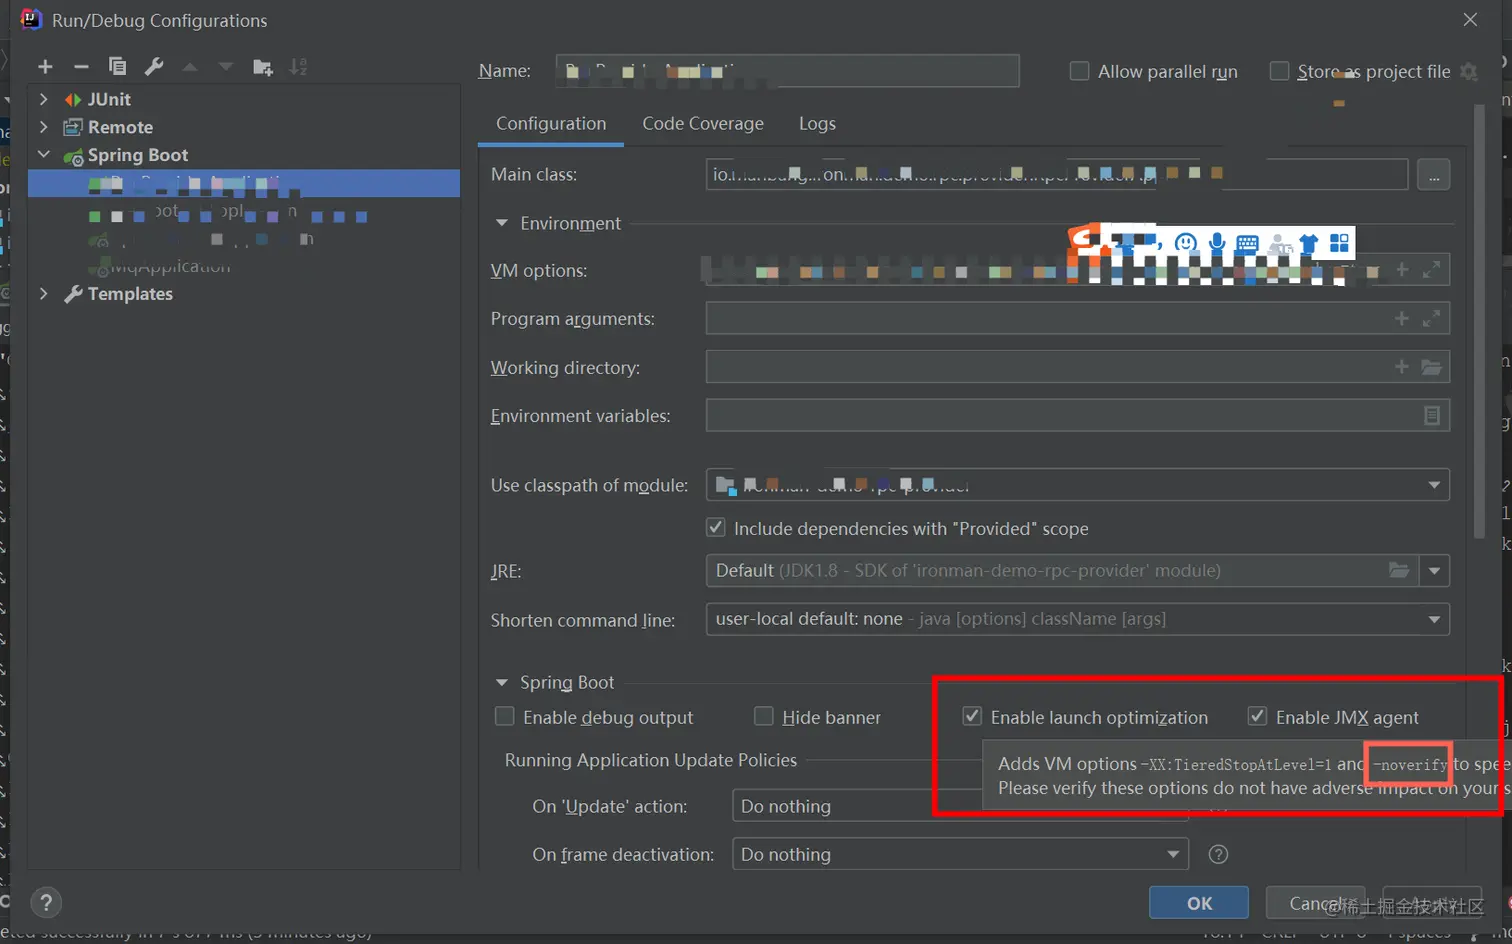Expand the Program arguments field editor
This screenshot has width=1512, height=944.
click(x=1432, y=318)
